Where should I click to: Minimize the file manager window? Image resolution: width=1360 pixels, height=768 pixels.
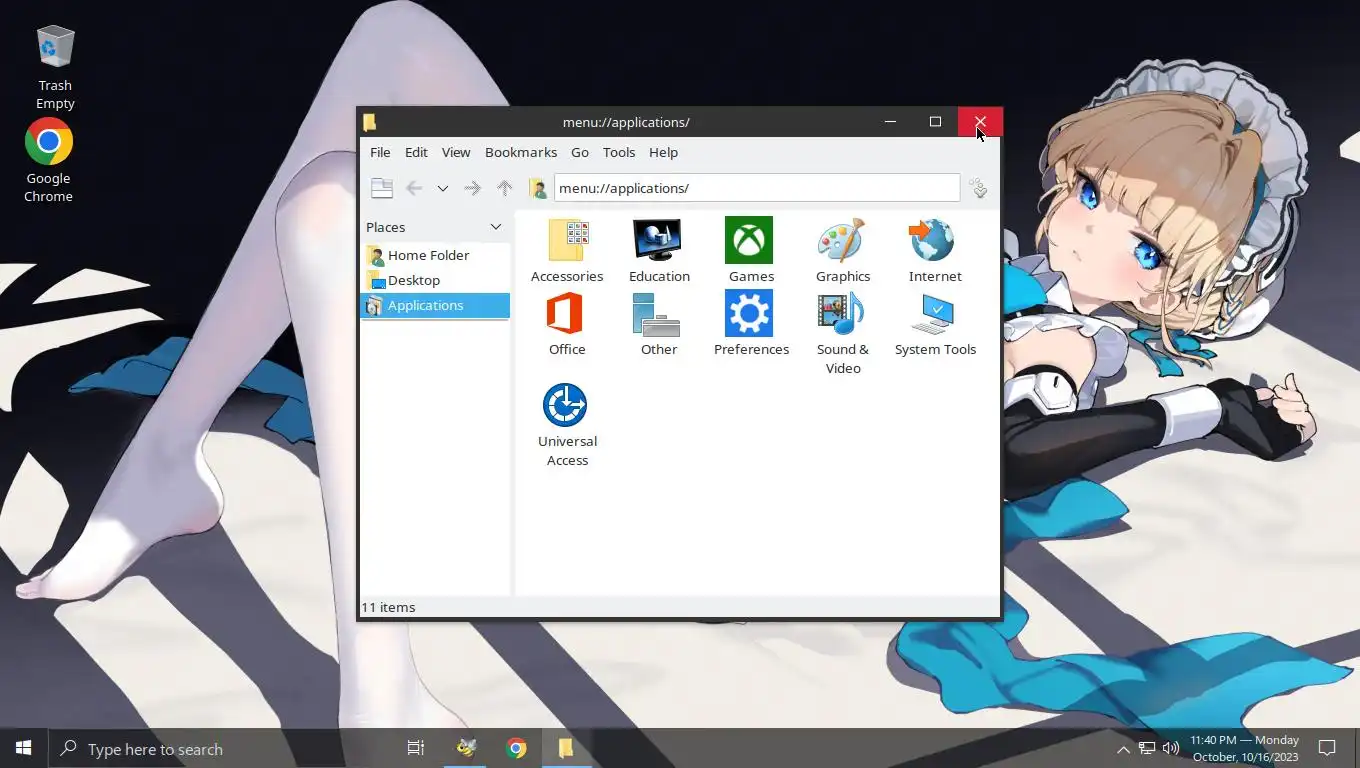pos(890,122)
